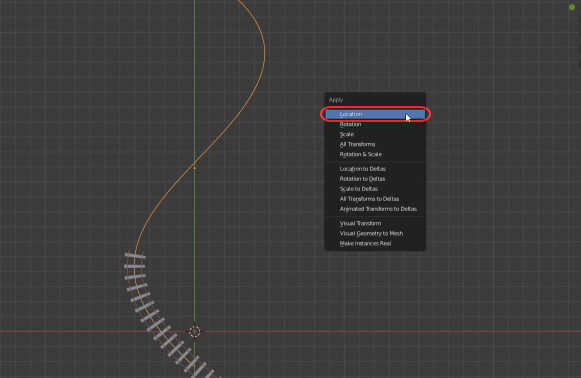Screen dimensions: 581x378
Task: Select Scale to Deltas option
Action: [x=375, y=189]
